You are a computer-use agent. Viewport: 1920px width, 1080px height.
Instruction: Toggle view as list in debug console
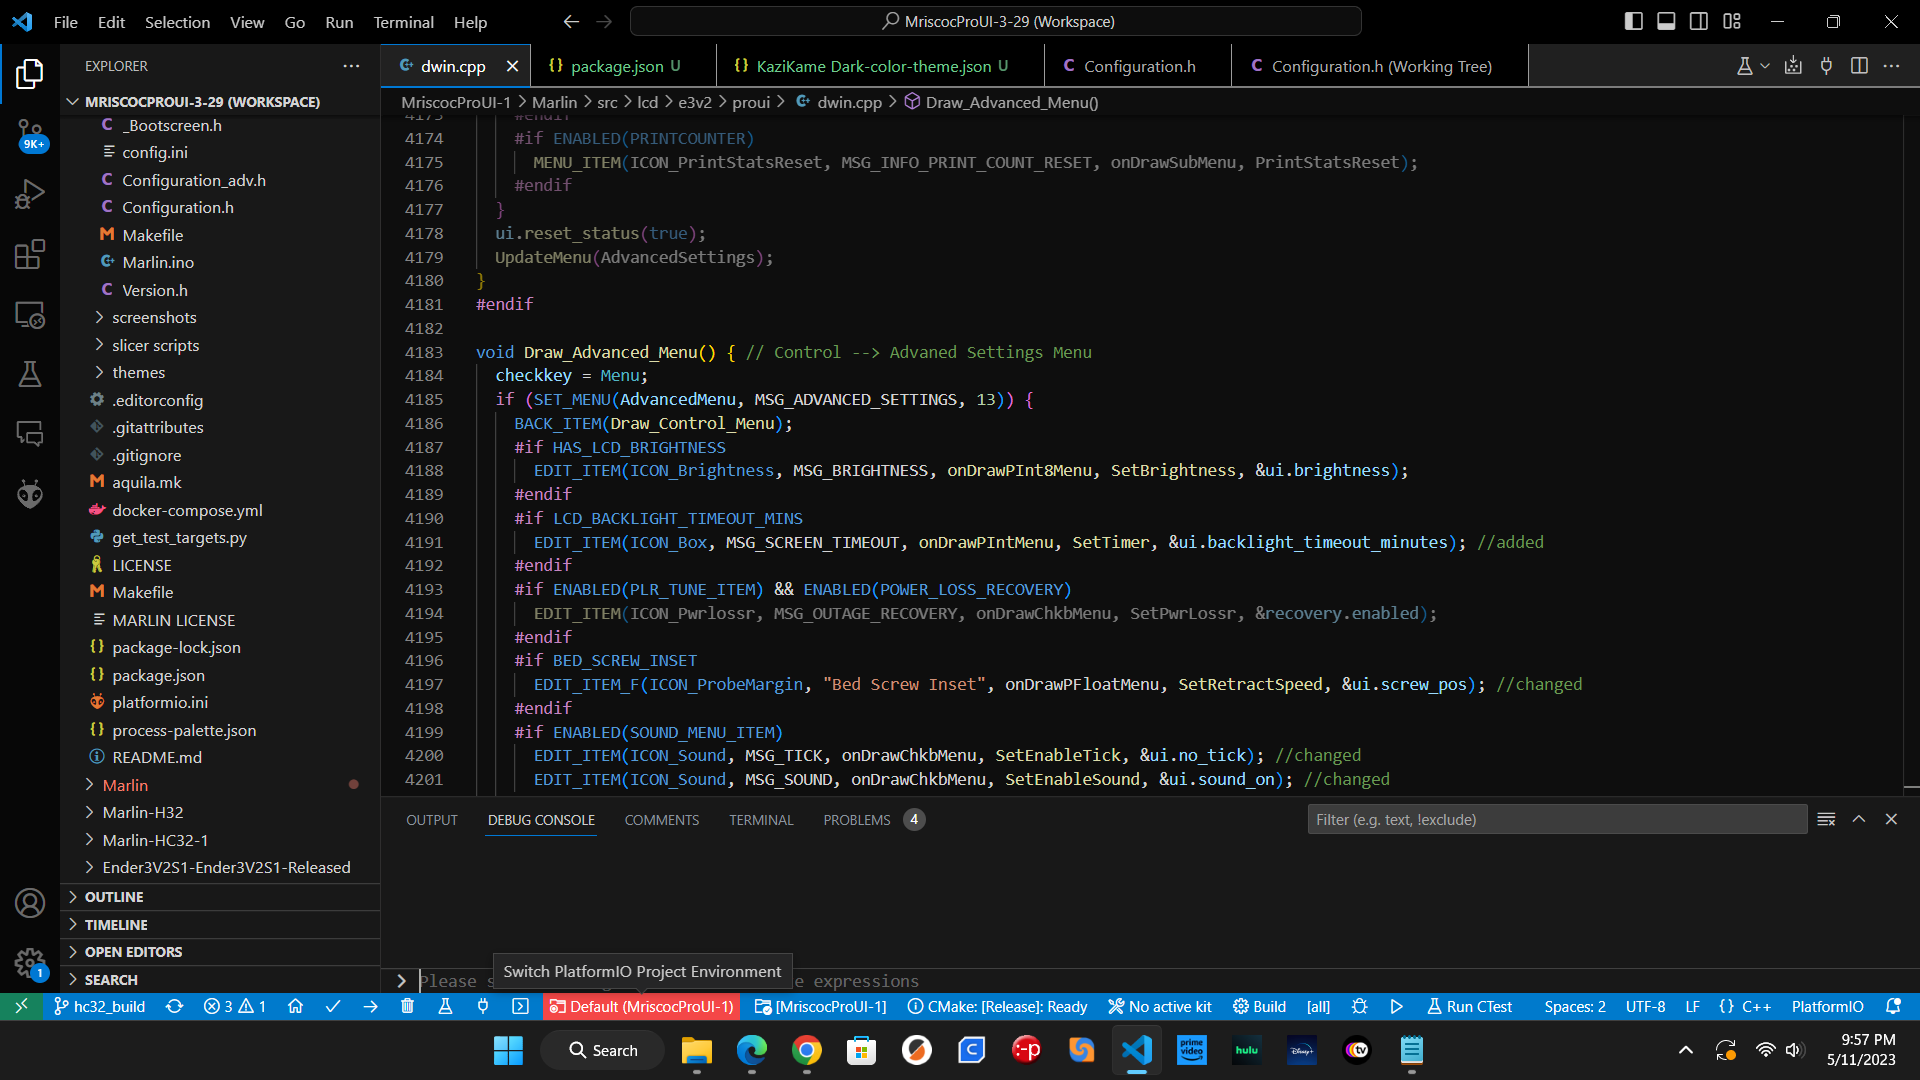[x=1826, y=819]
